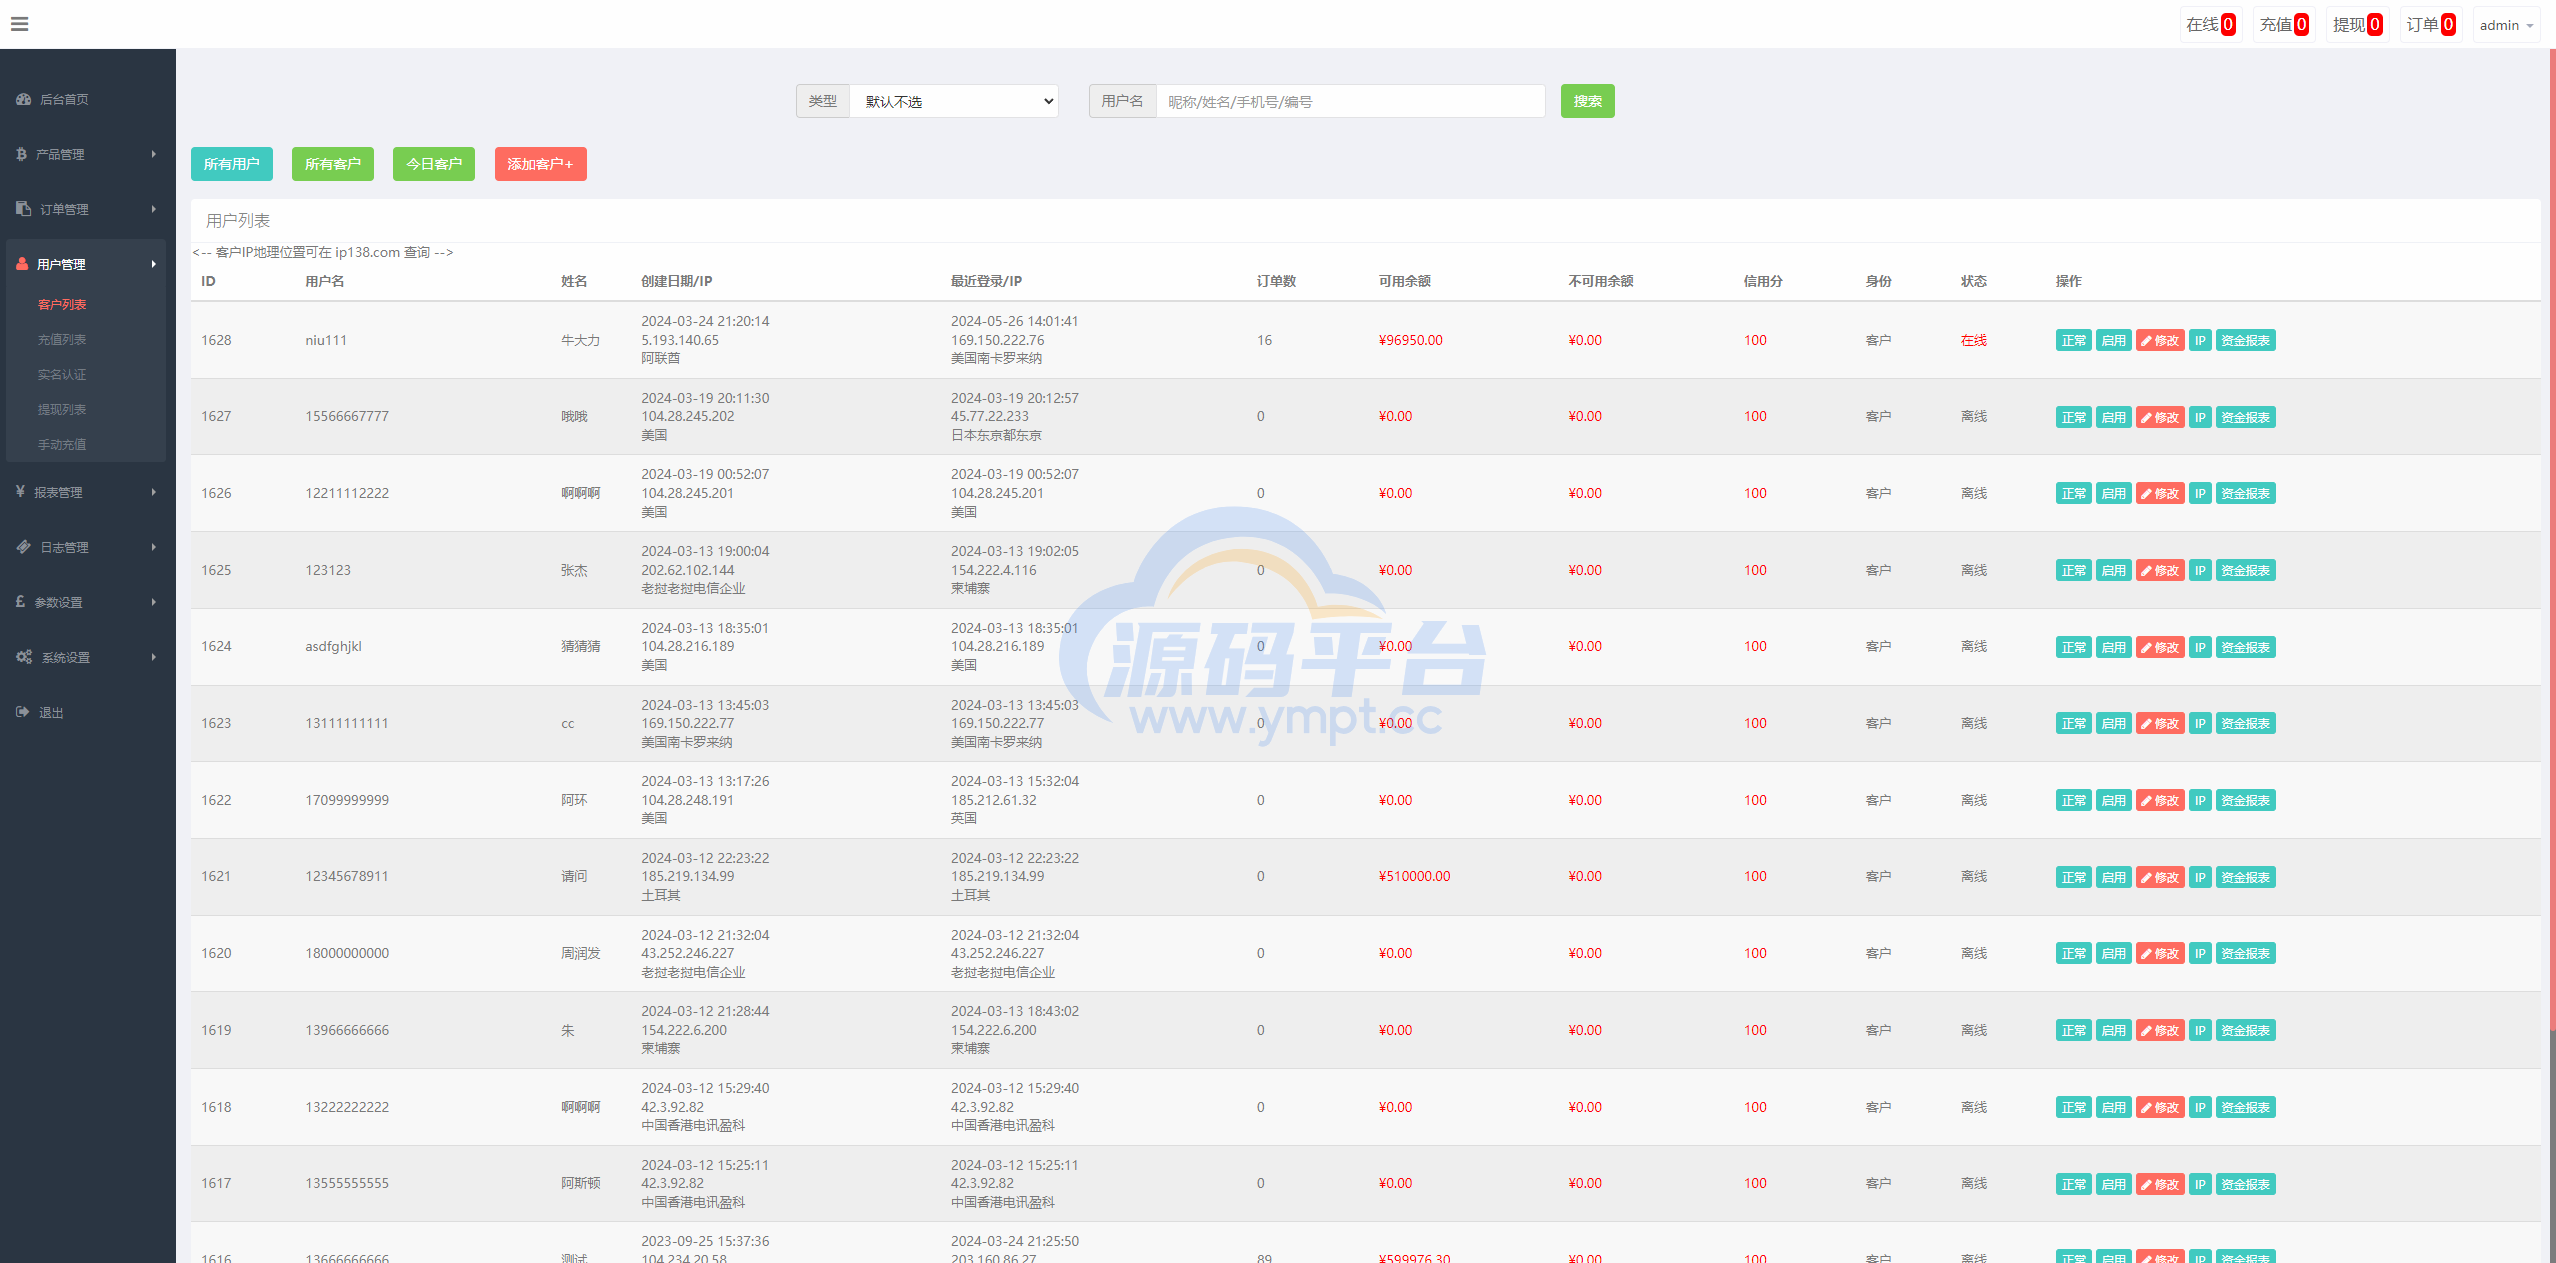Select balance ¥510000.00 cell
This screenshot has width=2556, height=1263.
click(x=1414, y=876)
